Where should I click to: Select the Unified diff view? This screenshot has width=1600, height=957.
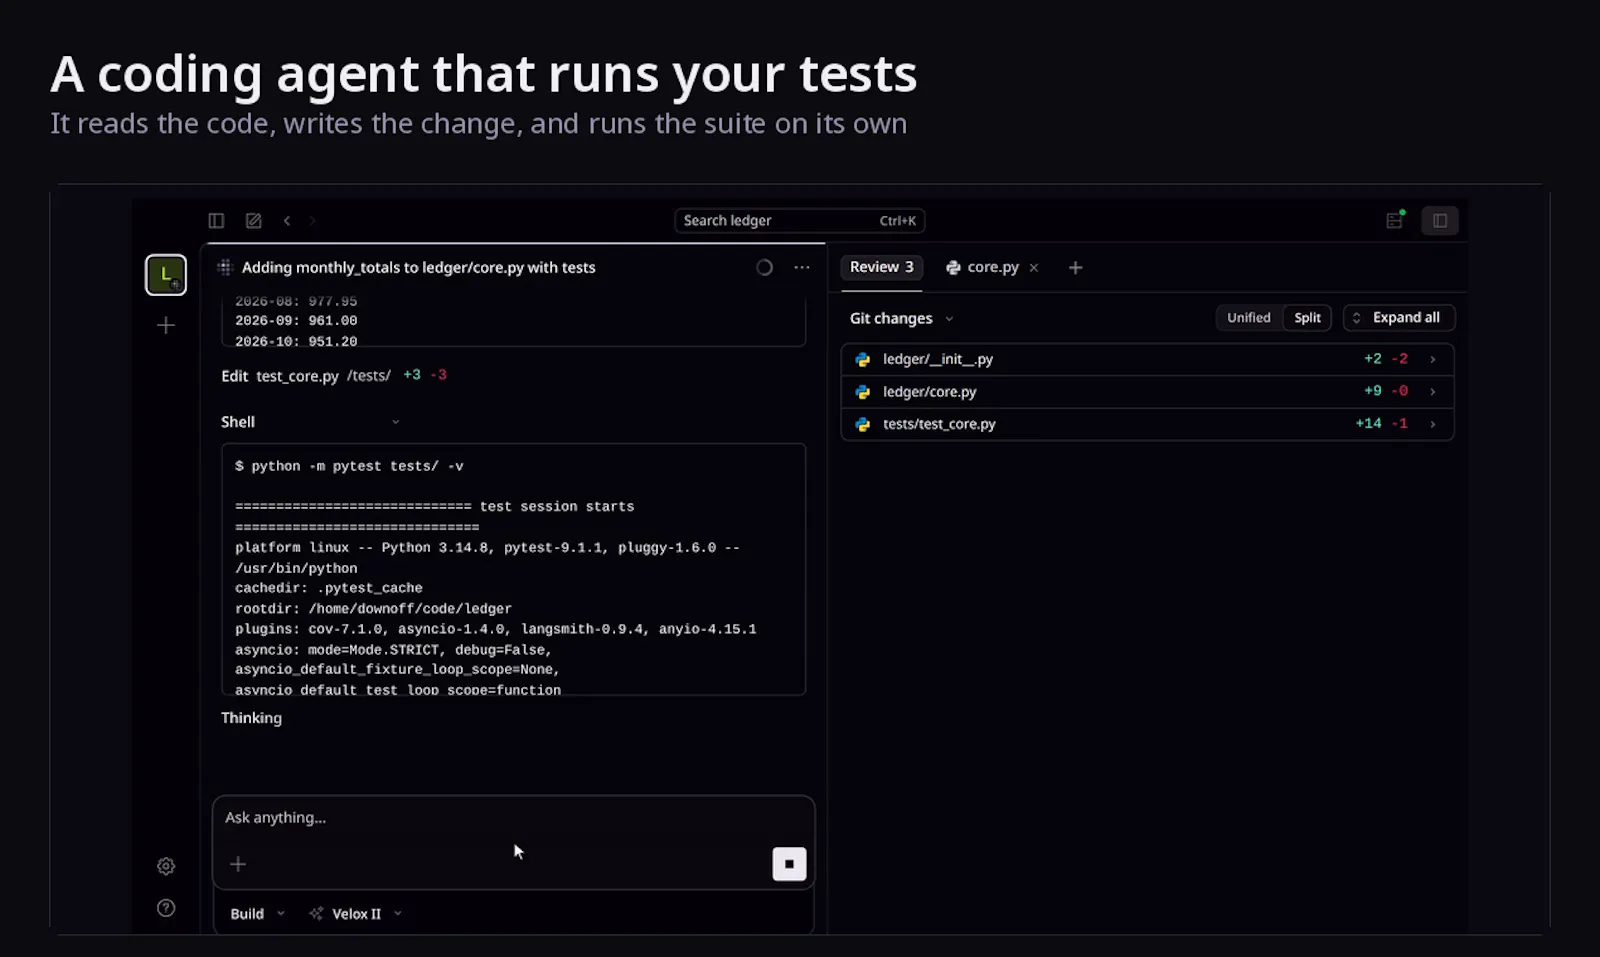(x=1249, y=317)
